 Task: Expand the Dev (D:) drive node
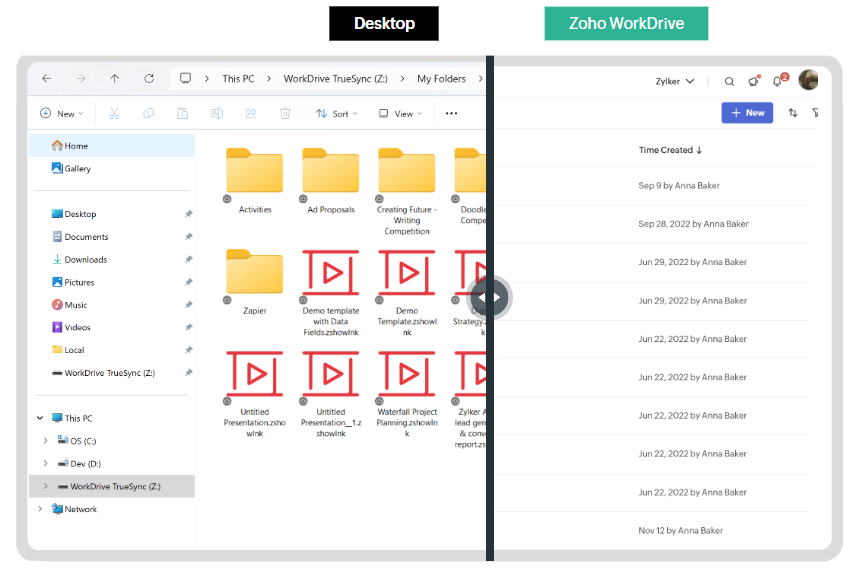[x=46, y=463]
